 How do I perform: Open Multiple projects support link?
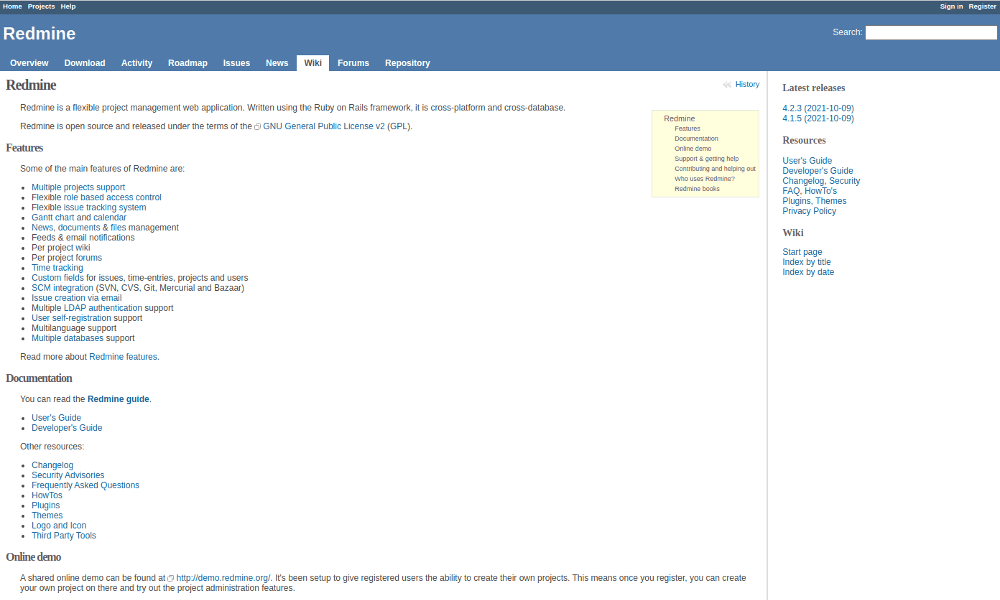pyautogui.click(x=78, y=187)
